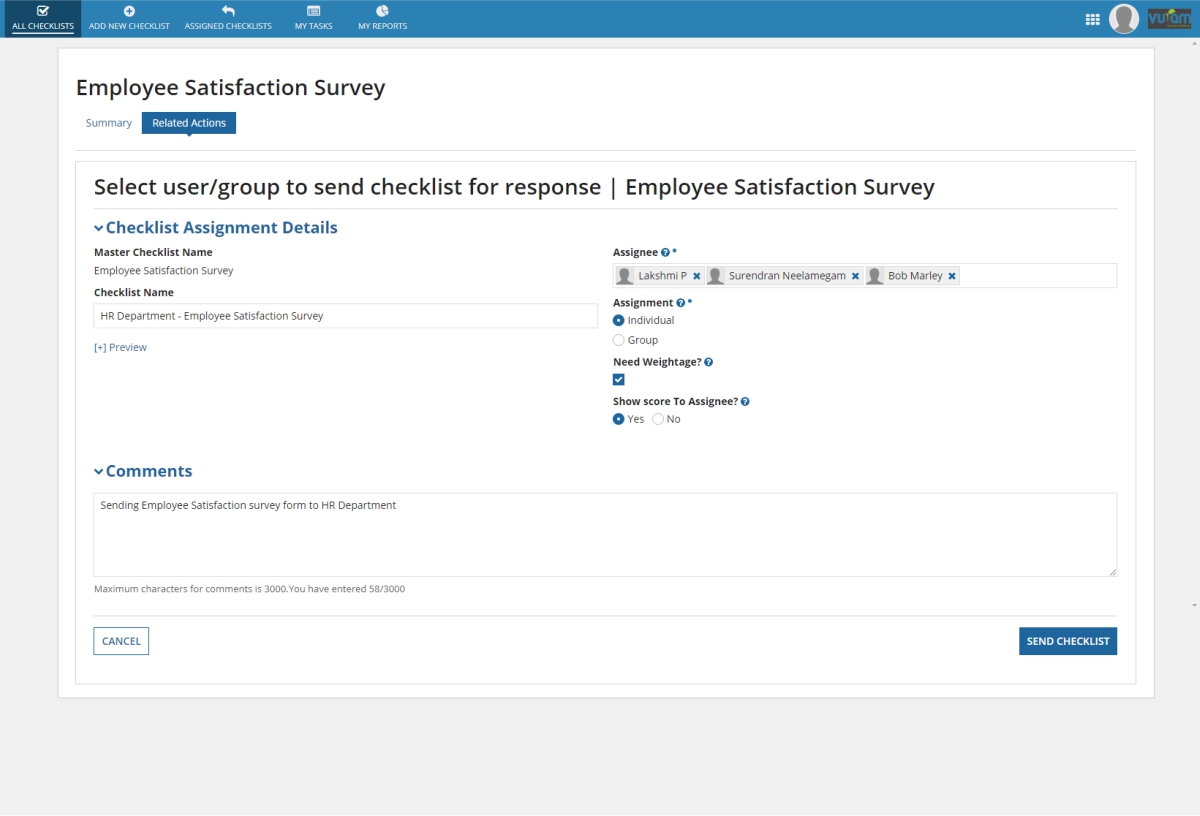Click the user profile avatar
The height and width of the screenshot is (816, 1200).
pyautogui.click(x=1124, y=19)
